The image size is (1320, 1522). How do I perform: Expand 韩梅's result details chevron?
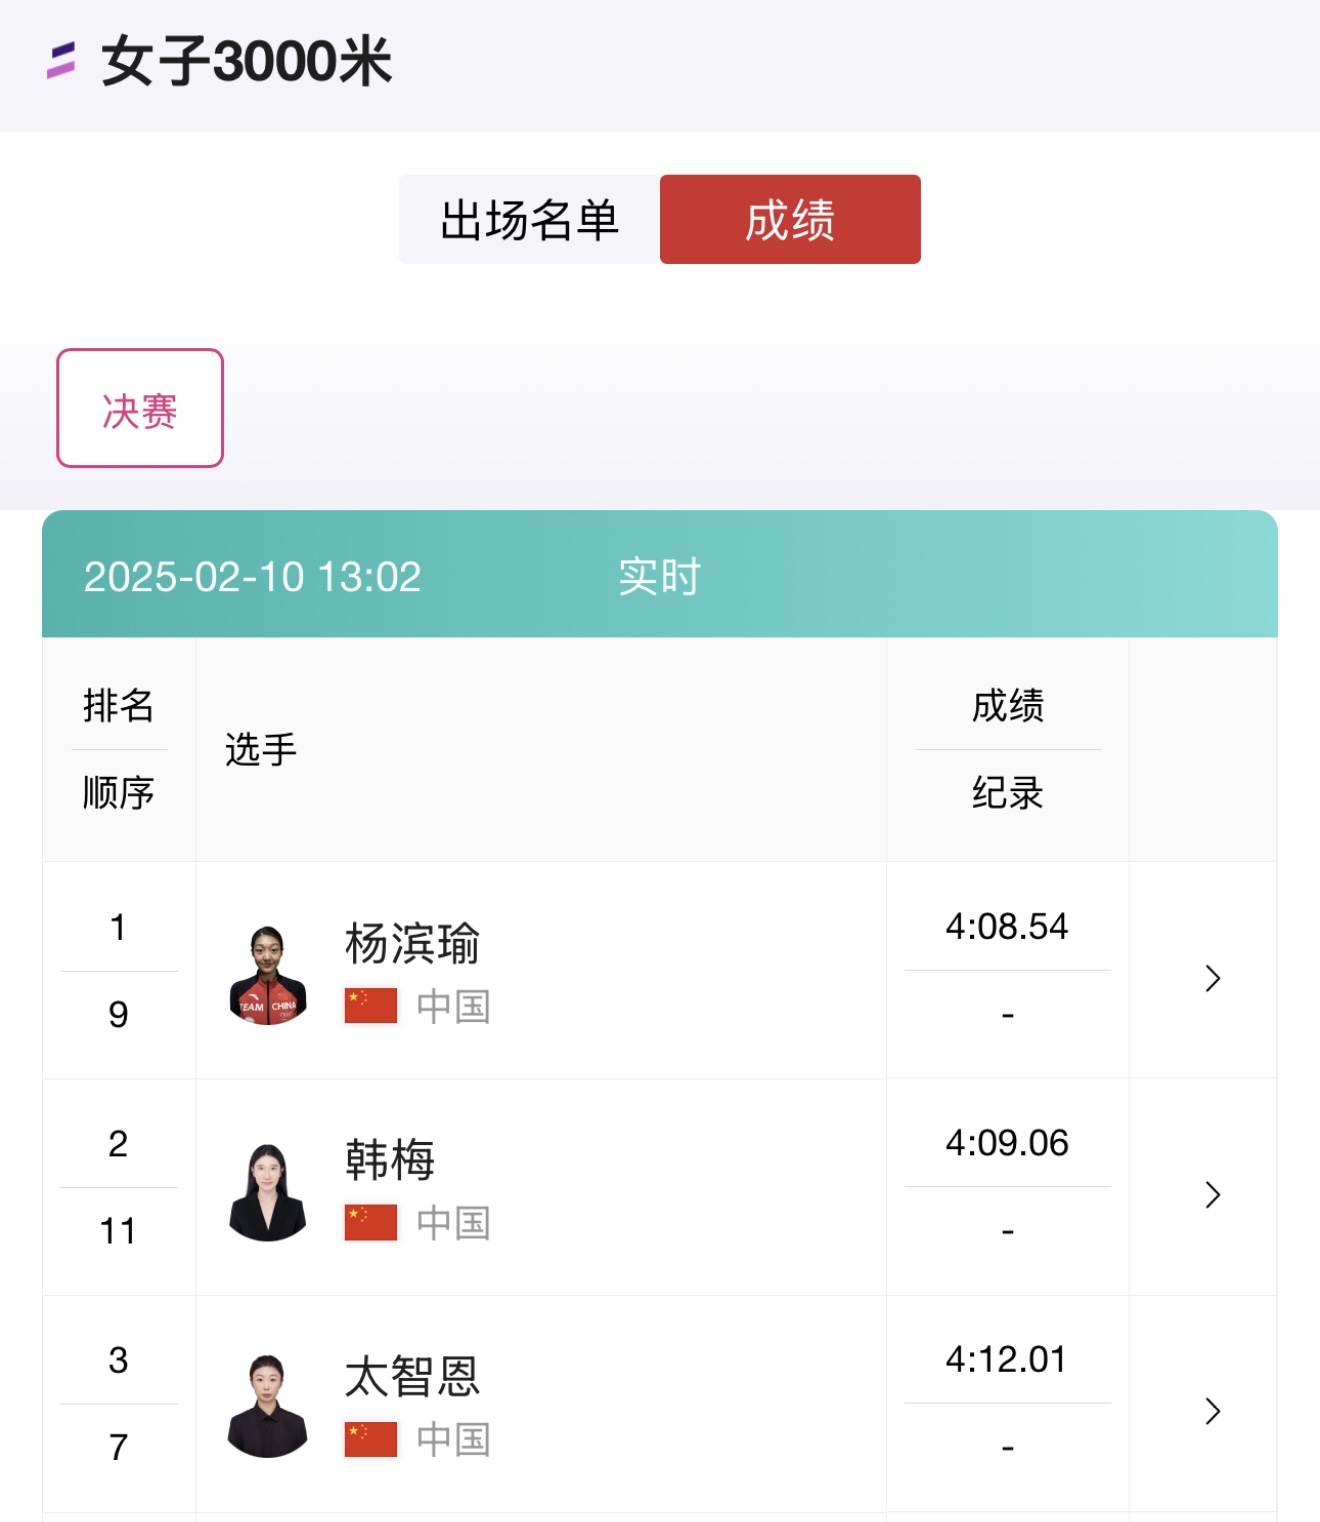1212,1194
